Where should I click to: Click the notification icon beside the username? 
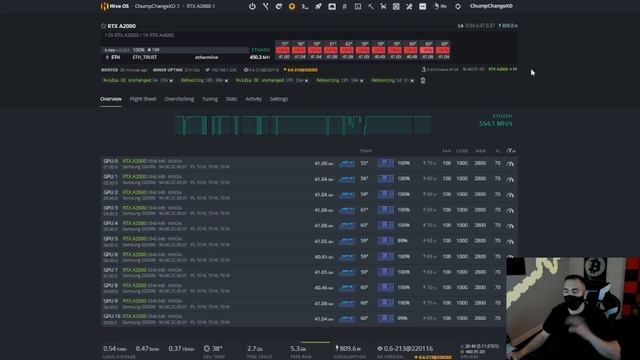(x=458, y=6)
